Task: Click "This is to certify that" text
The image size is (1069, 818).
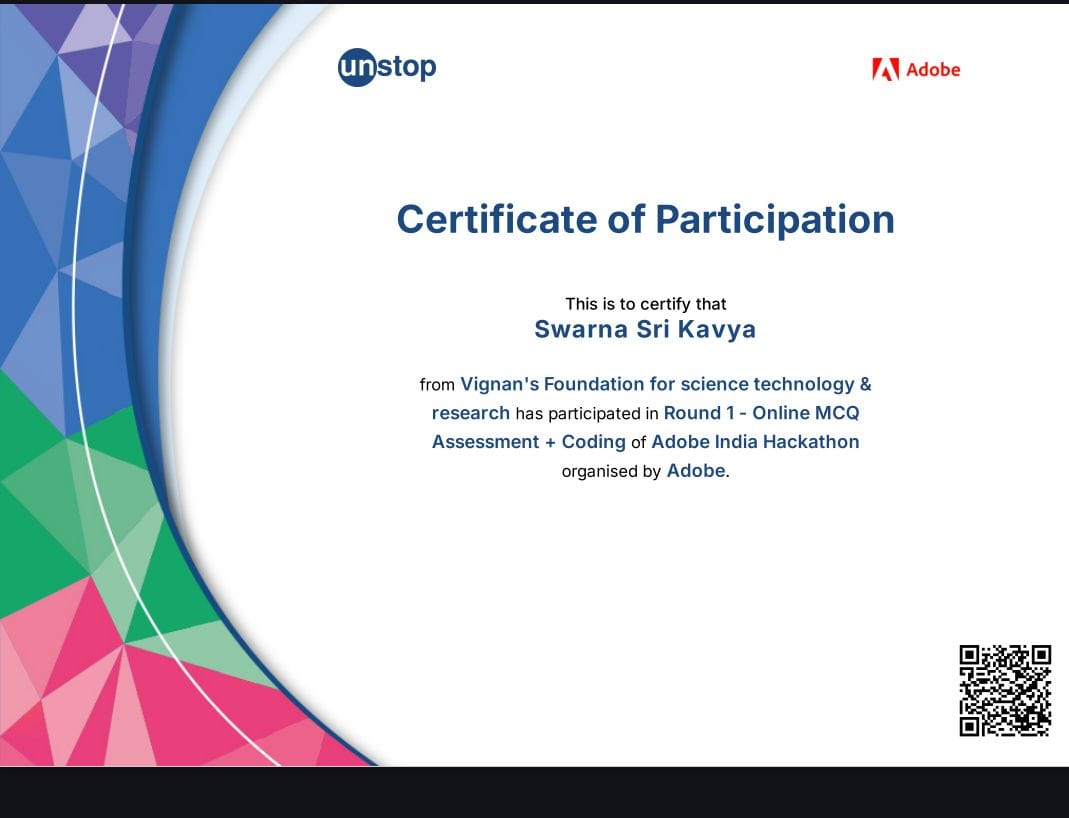Action: (646, 304)
